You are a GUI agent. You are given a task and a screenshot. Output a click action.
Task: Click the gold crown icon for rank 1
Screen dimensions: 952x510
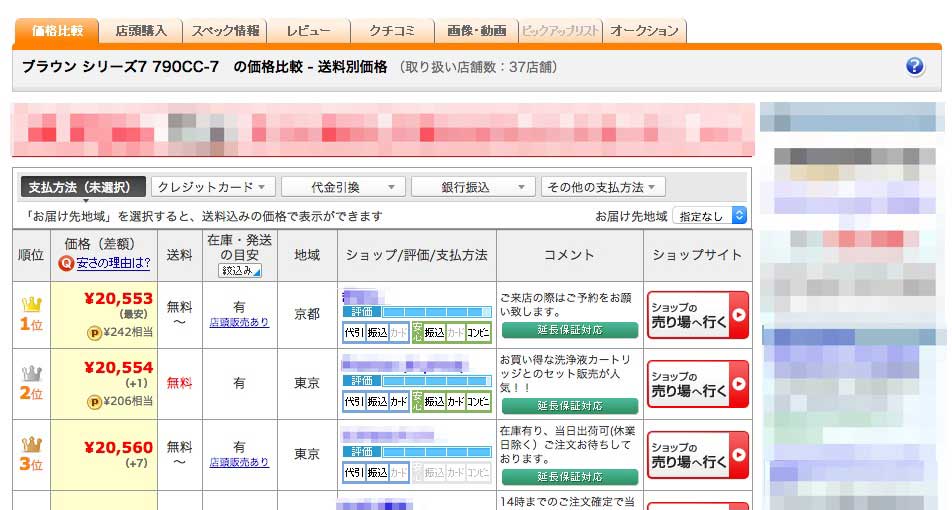coord(31,303)
